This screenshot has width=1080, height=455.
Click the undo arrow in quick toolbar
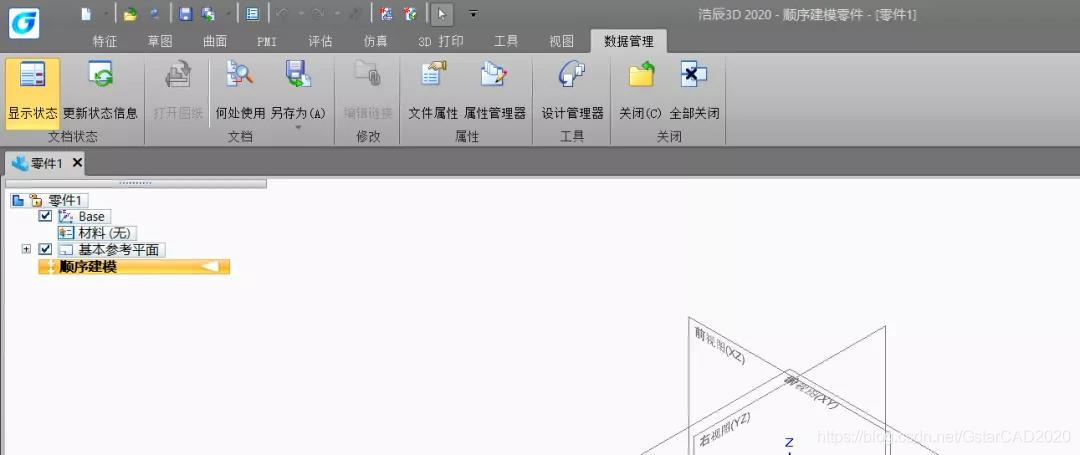pos(282,14)
